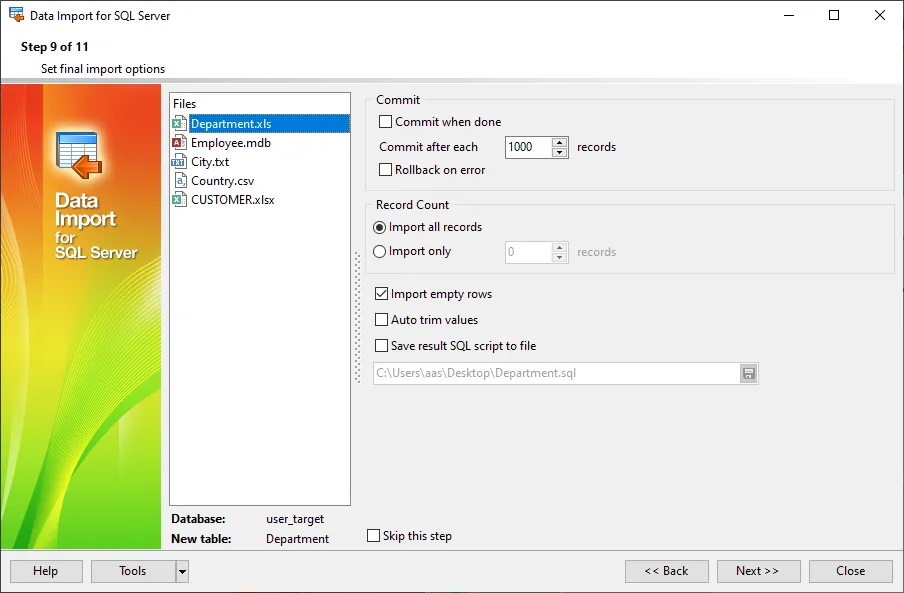Open Help
The width and height of the screenshot is (904, 593).
click(46, 571)
